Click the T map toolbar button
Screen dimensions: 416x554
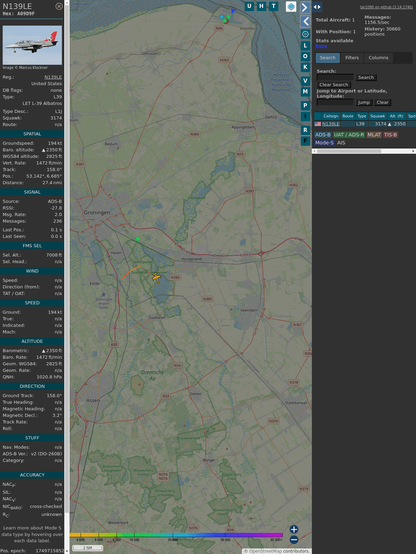point(273,6)
